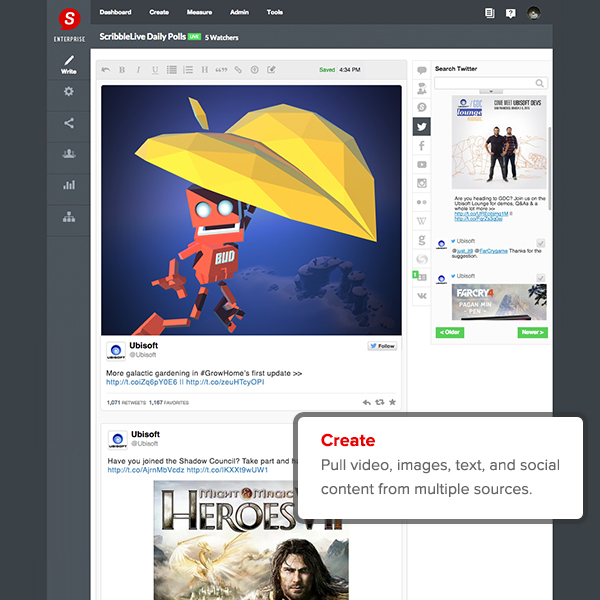Viewport: 600px width, 600px height.
Task: Toggle underline formatting in editor toolbar
Action: click(x=155, y=70)
